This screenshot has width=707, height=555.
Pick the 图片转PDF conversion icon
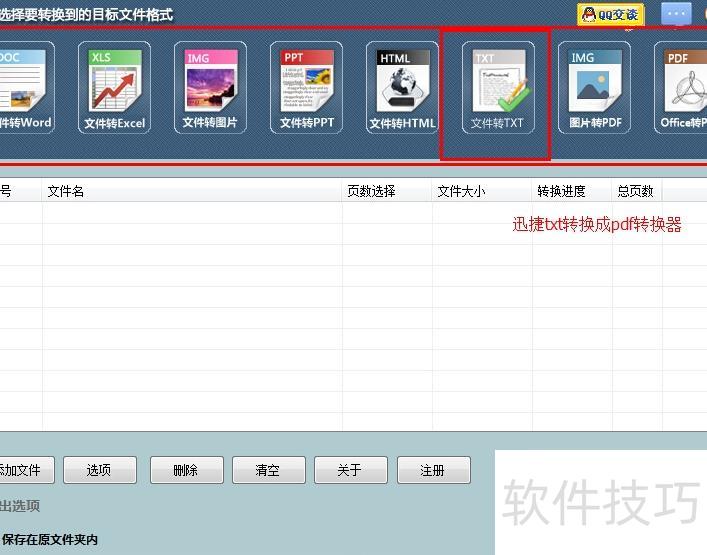pos(594,88)
